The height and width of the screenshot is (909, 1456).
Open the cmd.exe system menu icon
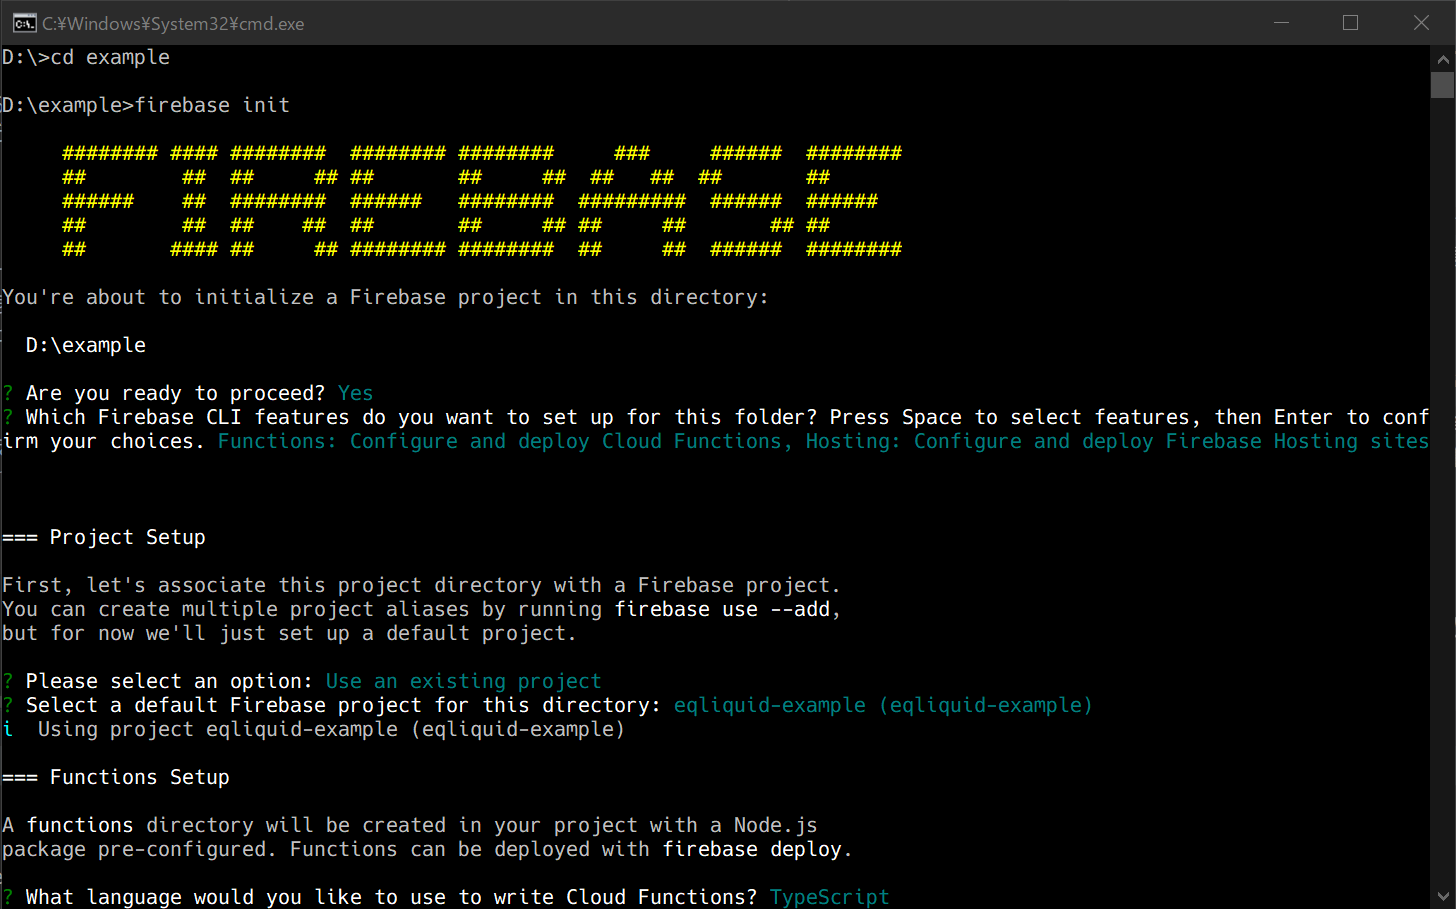coord(24,23)
